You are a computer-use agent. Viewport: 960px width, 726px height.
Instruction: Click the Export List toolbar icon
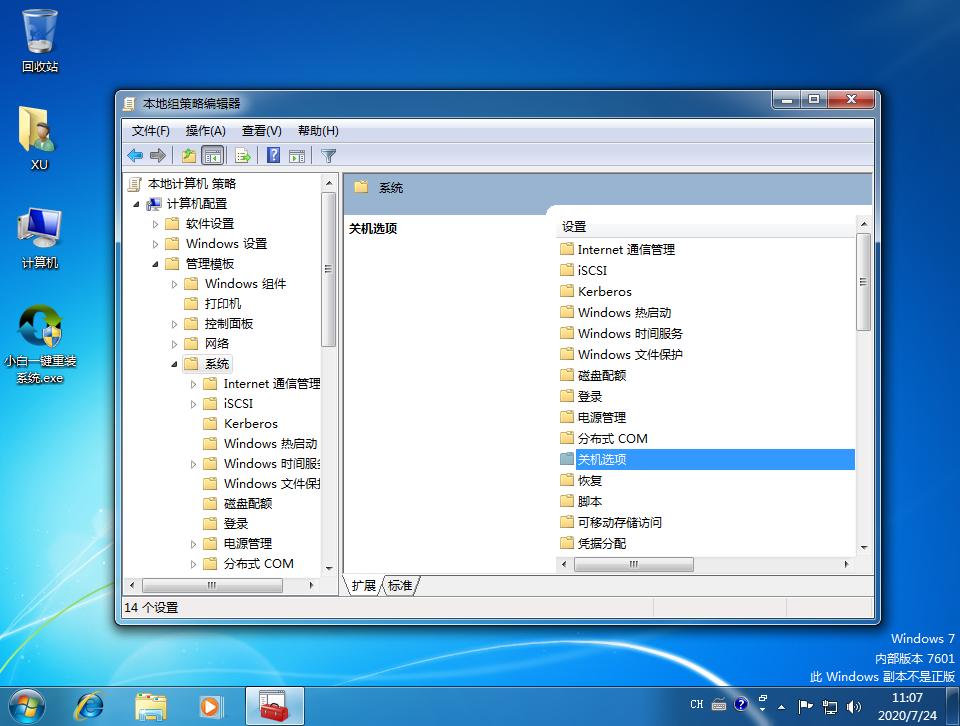click(243, 155)
